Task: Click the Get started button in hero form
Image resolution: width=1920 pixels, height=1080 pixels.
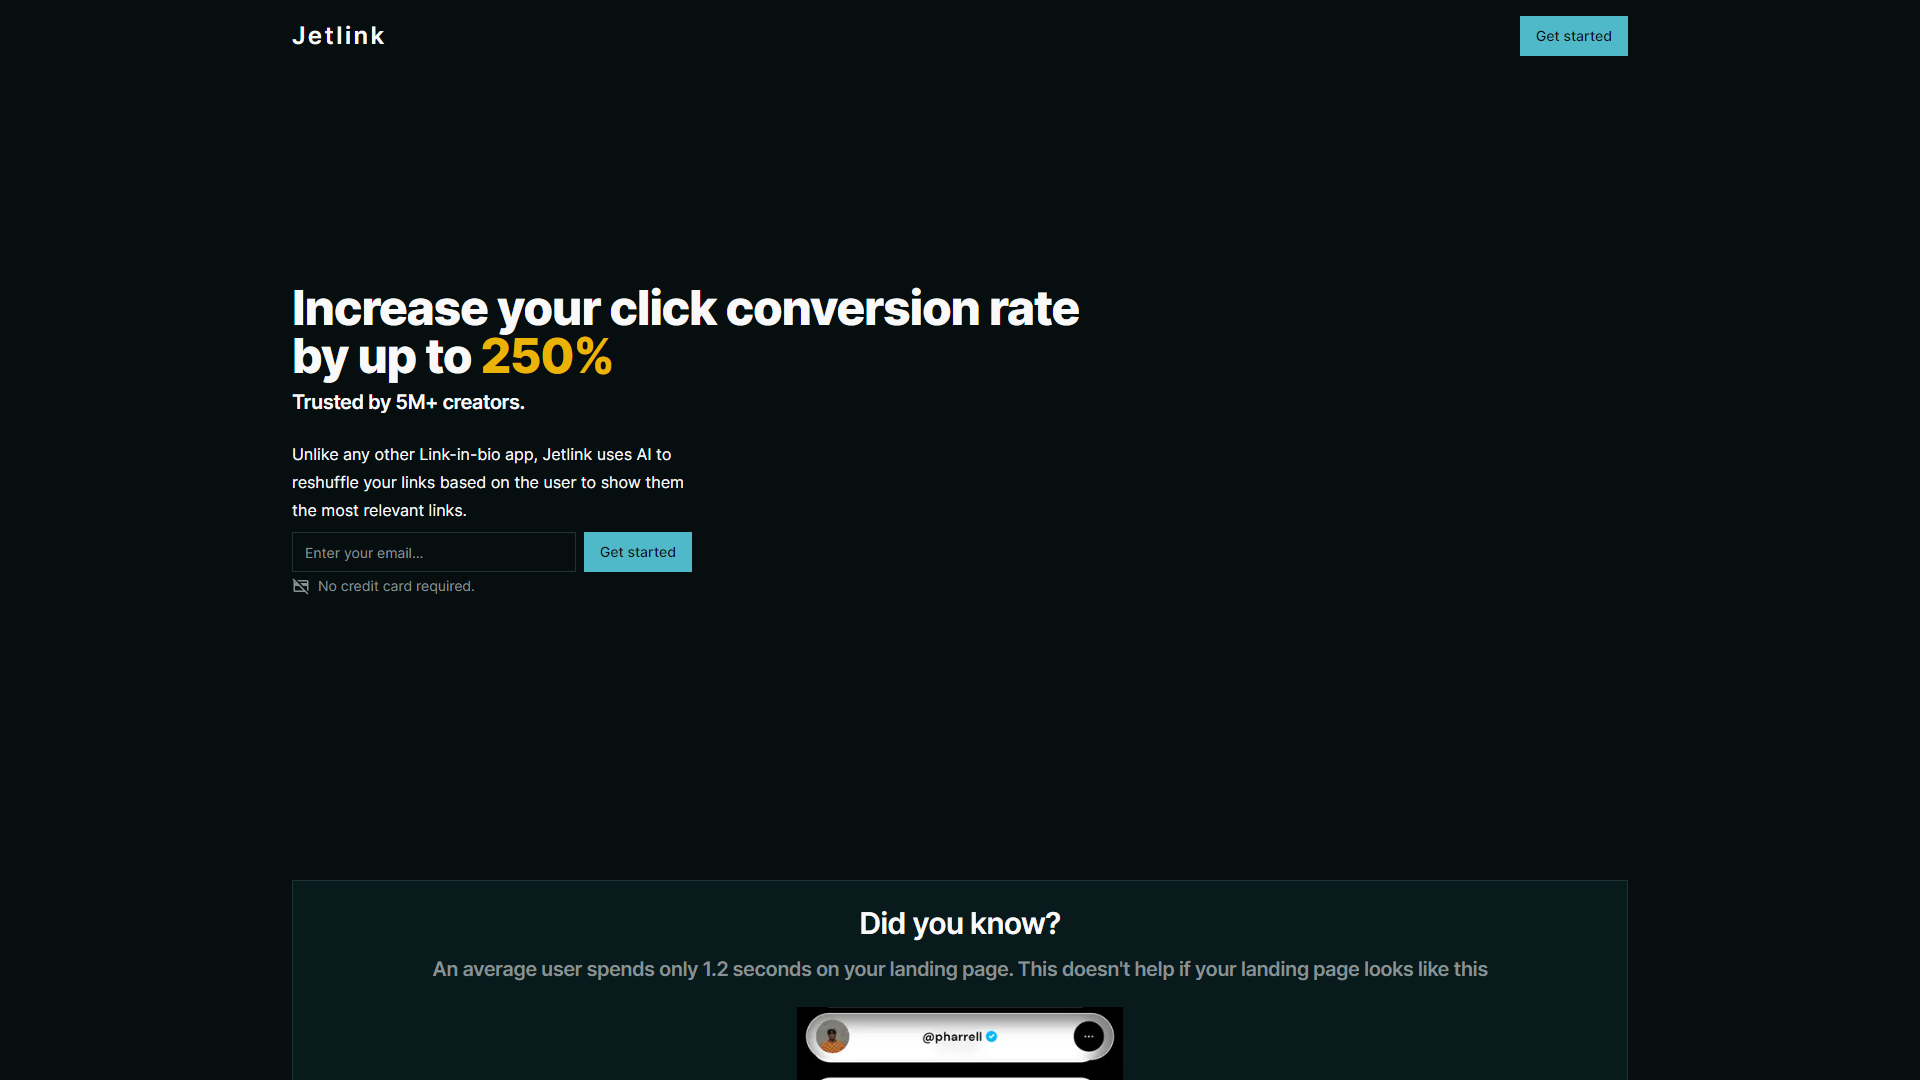Action: [x=637, y=551]
